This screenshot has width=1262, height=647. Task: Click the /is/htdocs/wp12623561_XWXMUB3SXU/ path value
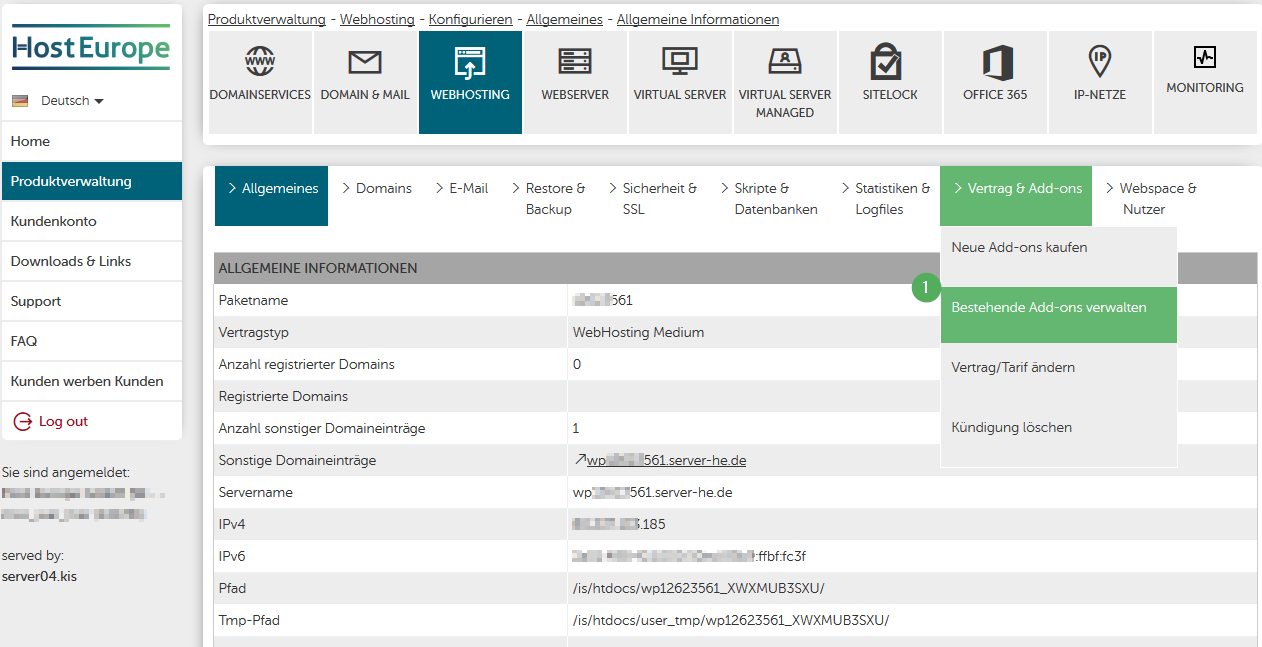(699, 589)
